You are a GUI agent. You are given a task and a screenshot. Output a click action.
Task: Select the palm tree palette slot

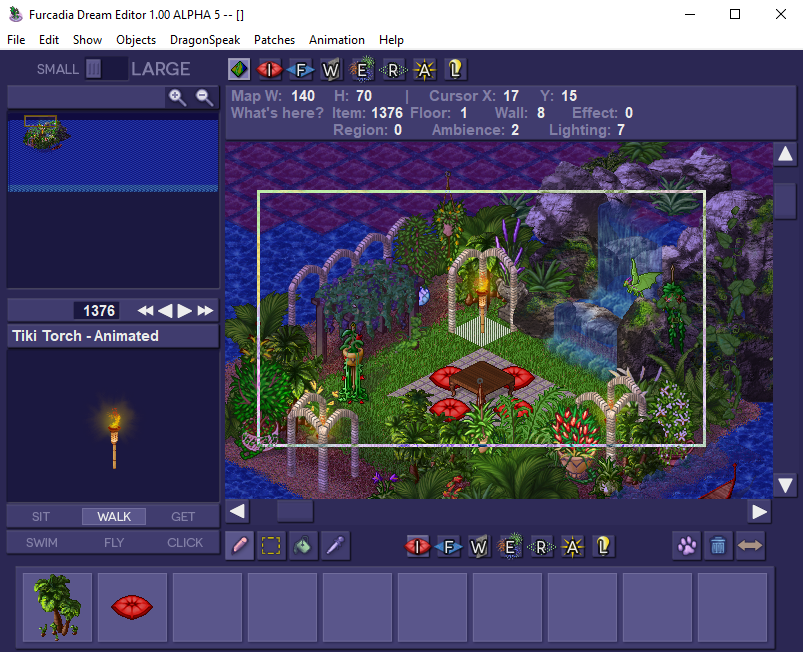coord(57,607)
